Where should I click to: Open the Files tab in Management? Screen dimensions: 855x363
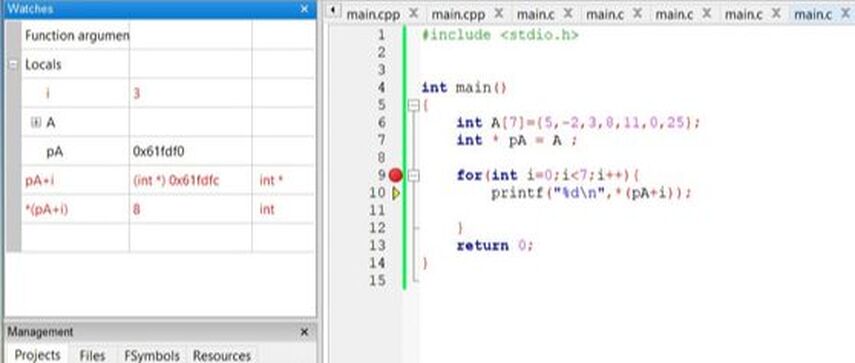pos(92,355)
